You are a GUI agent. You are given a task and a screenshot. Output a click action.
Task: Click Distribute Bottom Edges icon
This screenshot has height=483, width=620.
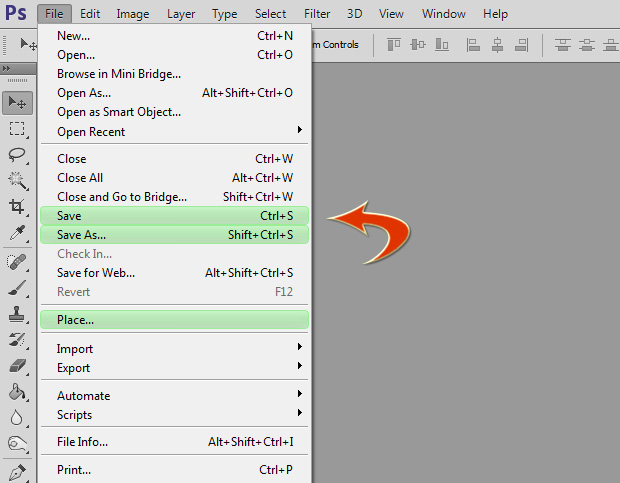[x=611, y=45]
